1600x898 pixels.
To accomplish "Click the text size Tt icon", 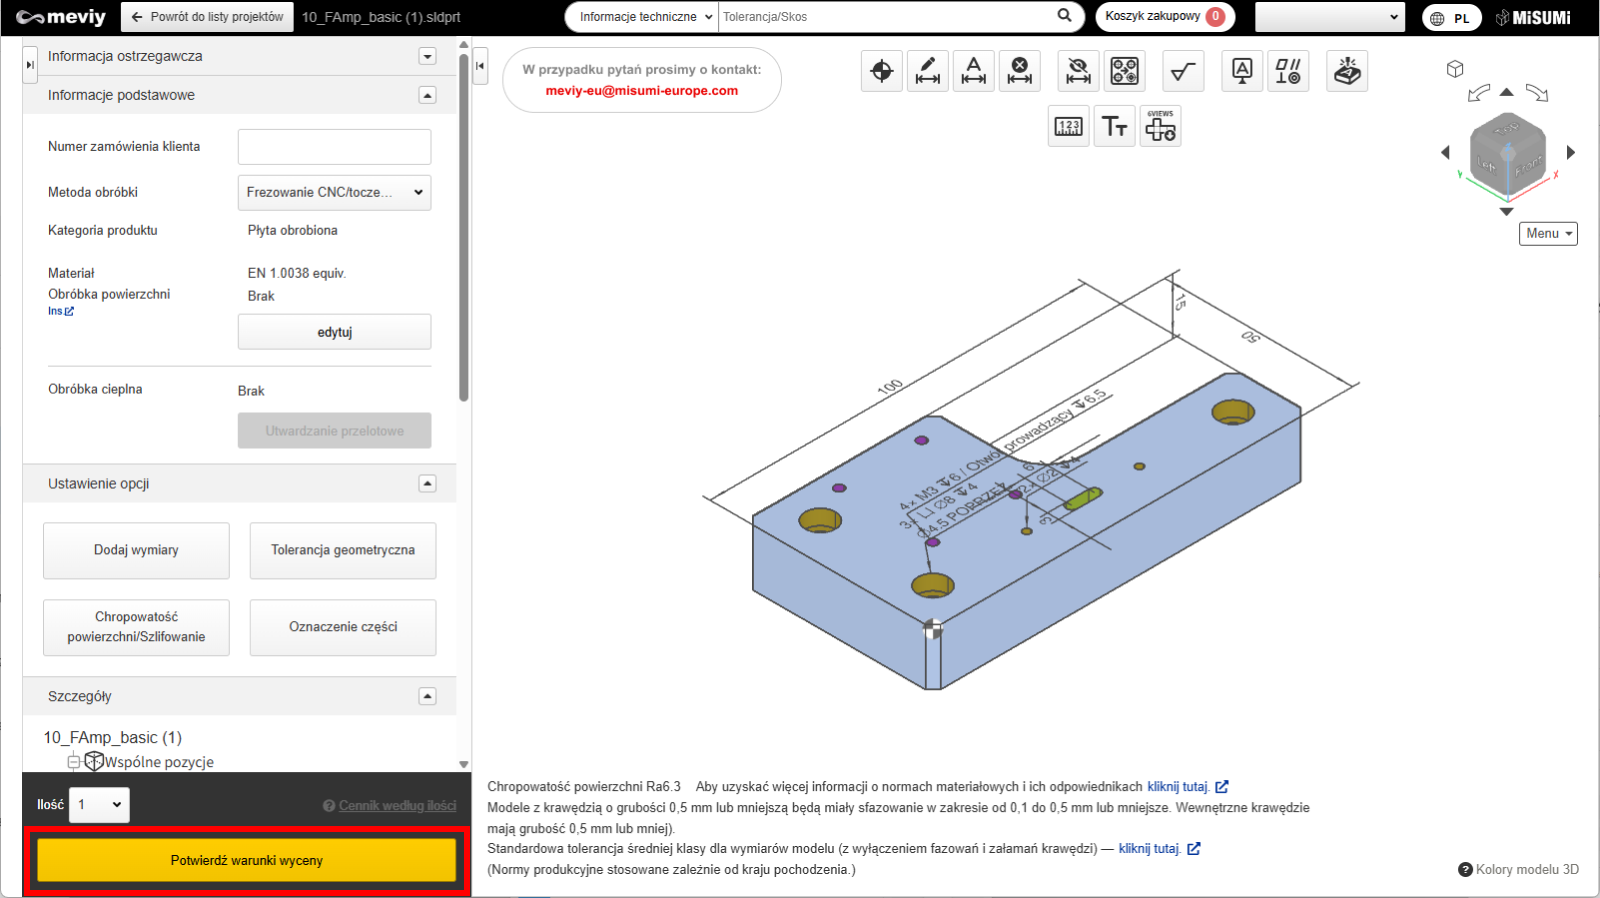I will click(x=1114, y=127).
